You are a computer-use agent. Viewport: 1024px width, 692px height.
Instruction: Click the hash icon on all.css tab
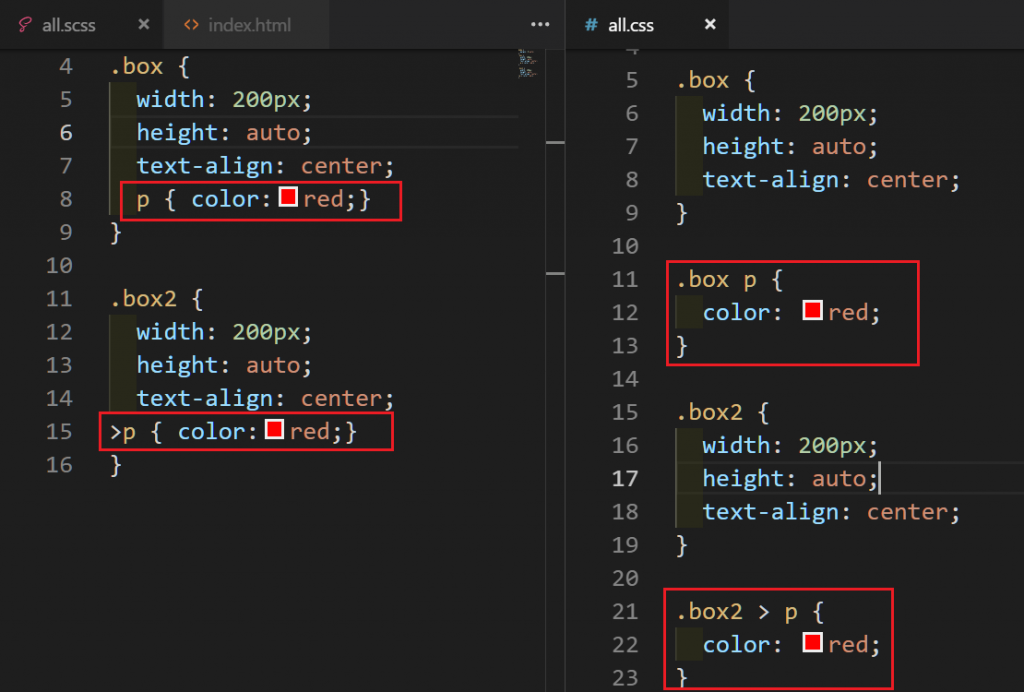591,25
